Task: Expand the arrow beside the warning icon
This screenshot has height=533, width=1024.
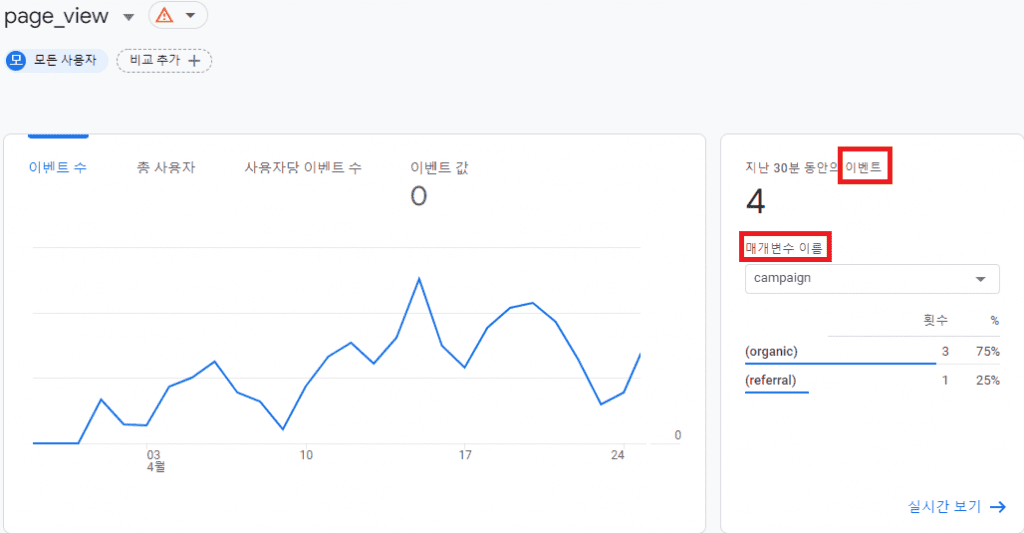Action: coord(191,15)
